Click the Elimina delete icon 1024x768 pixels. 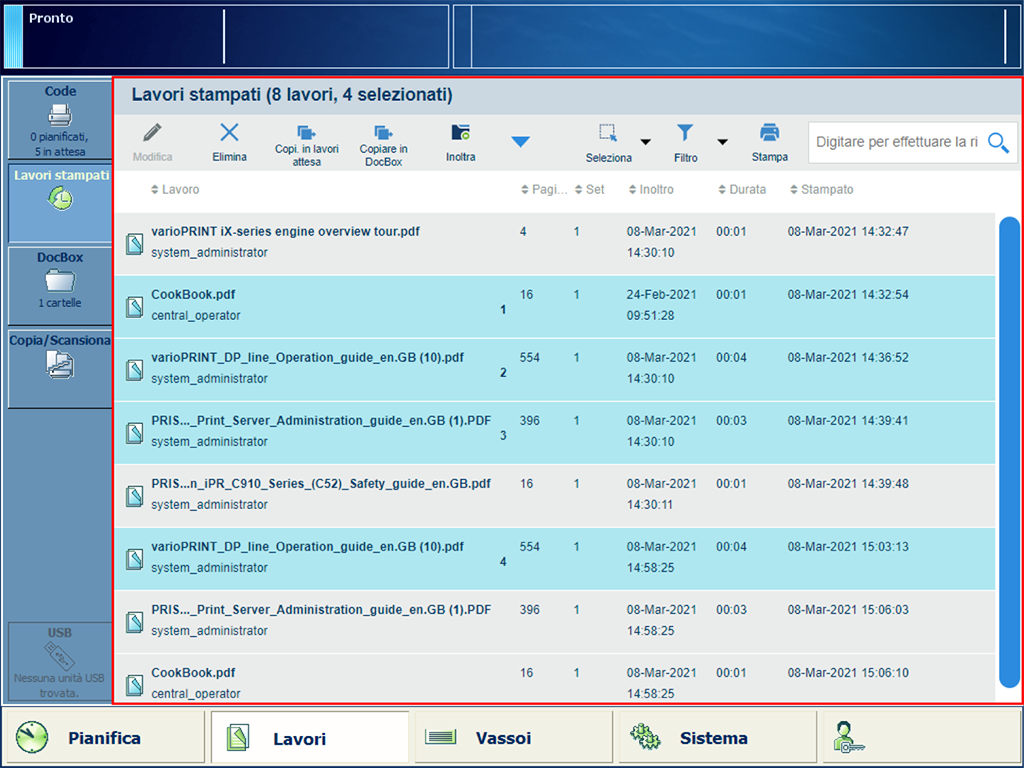click(229, 141)
